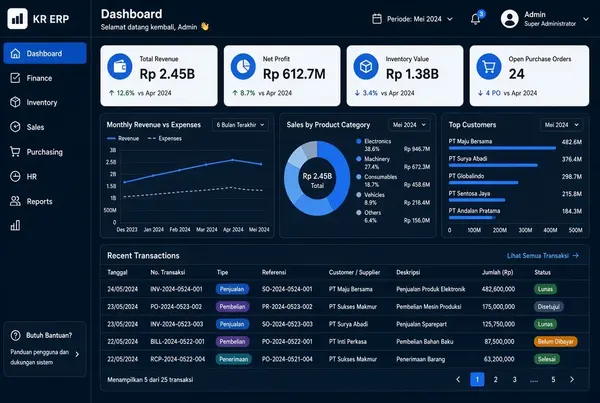Image resolution: width=600 pixels, height=403 pixels.
Task: Click the unlabeled bar chart sidebar icon
Action: tap(15, 225)
